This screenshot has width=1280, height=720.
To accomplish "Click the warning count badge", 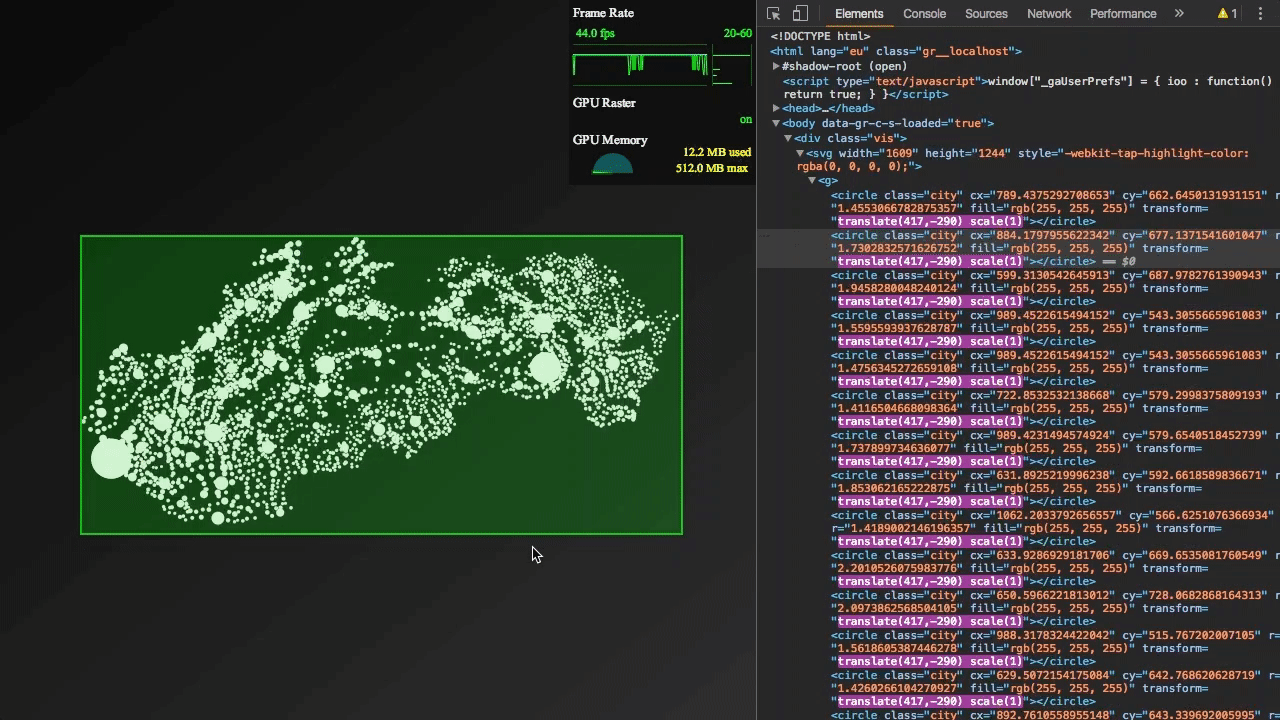I will point(1227,14).
